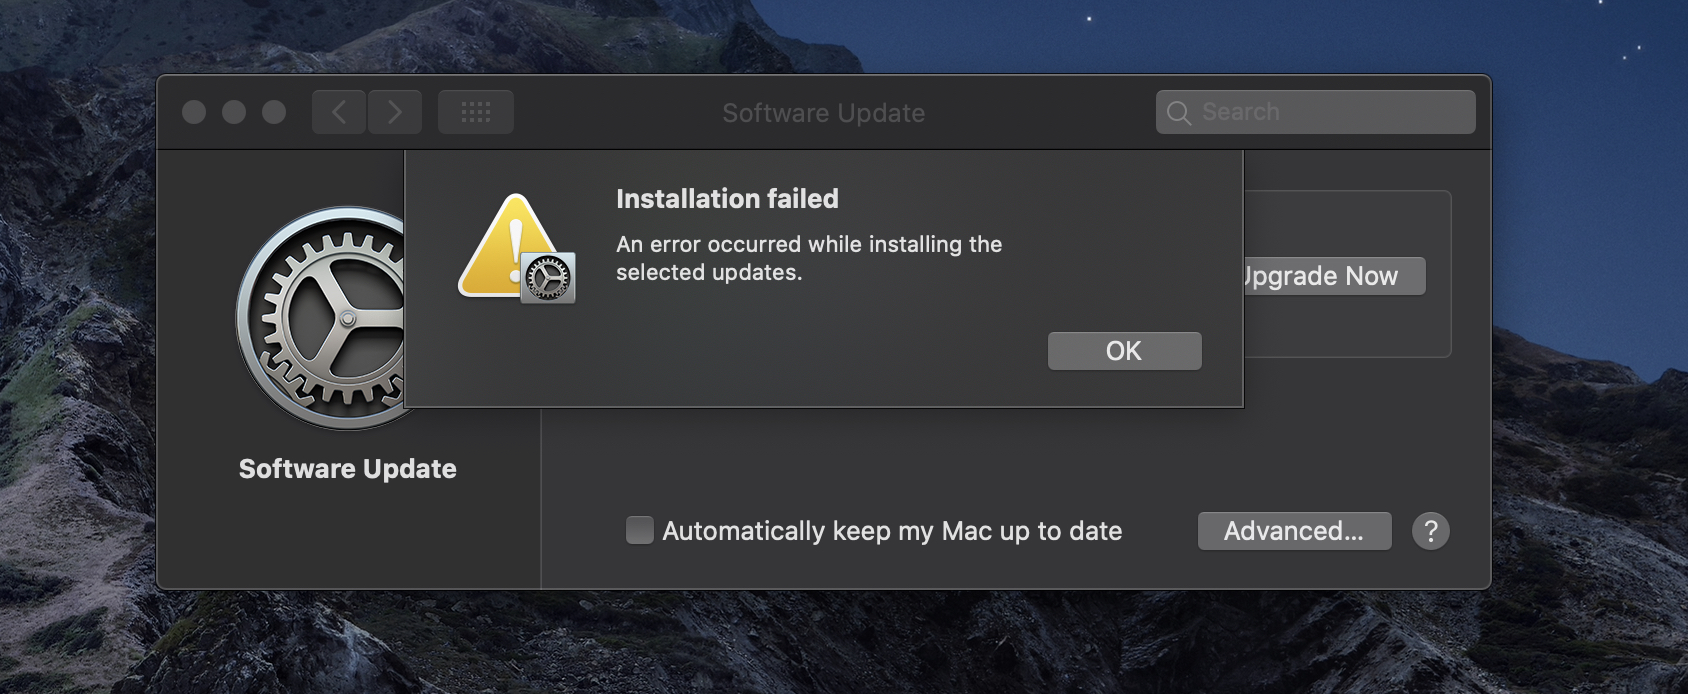This screenshot has height=694, width=1688.
Task: Click the Software Update window title
Action: click(x=823, y=113)
